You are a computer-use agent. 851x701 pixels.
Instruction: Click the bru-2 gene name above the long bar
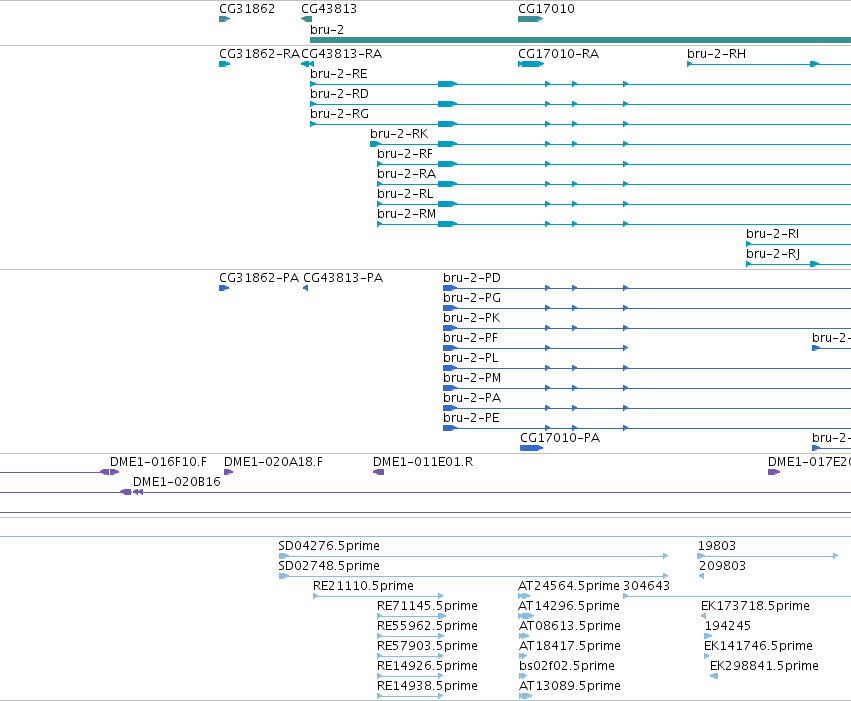click(327, 30)
